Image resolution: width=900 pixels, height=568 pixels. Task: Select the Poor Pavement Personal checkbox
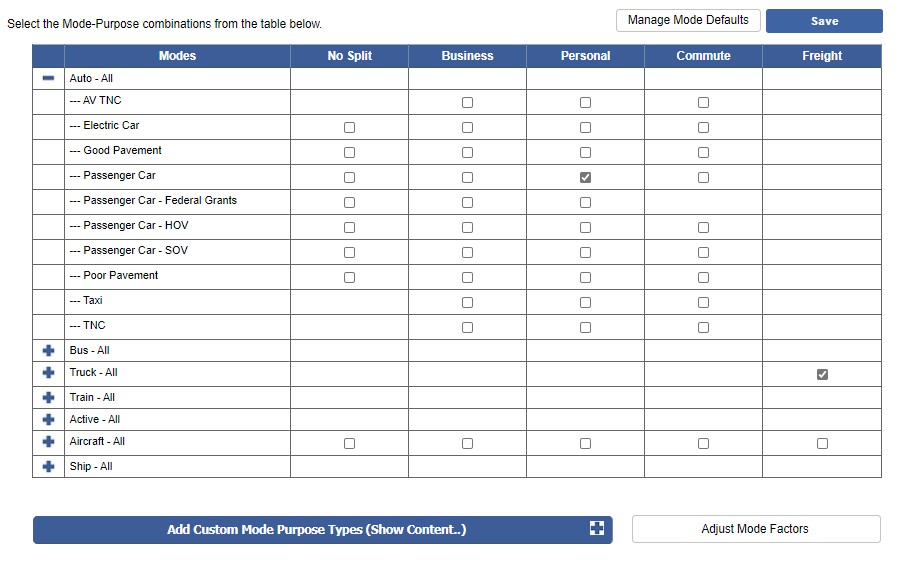(x=585, y=277)
